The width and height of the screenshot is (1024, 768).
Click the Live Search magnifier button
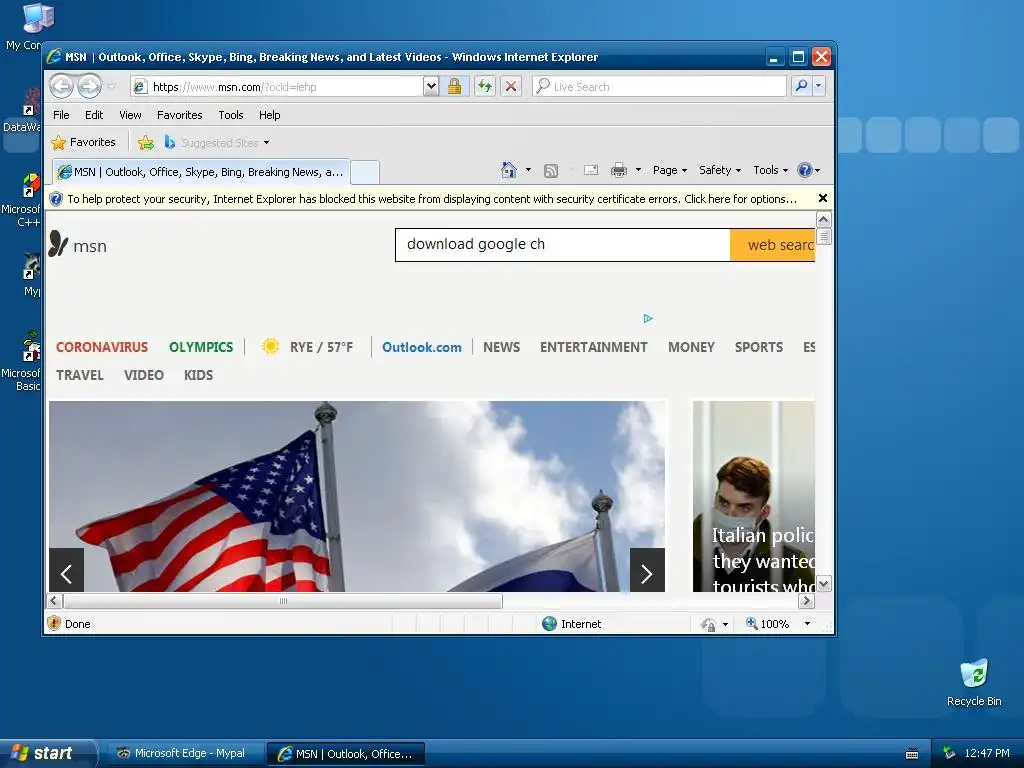click(801, 86)
